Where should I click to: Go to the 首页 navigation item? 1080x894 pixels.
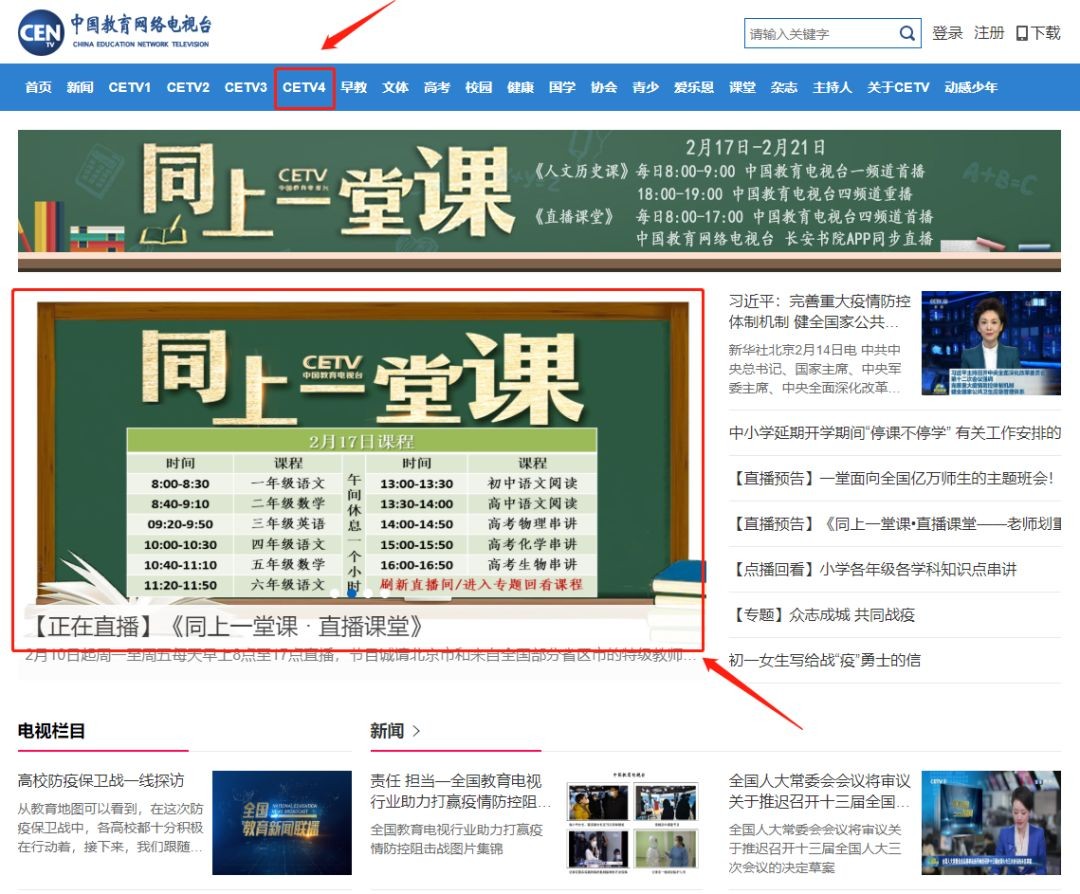click(x=38, y=87)
